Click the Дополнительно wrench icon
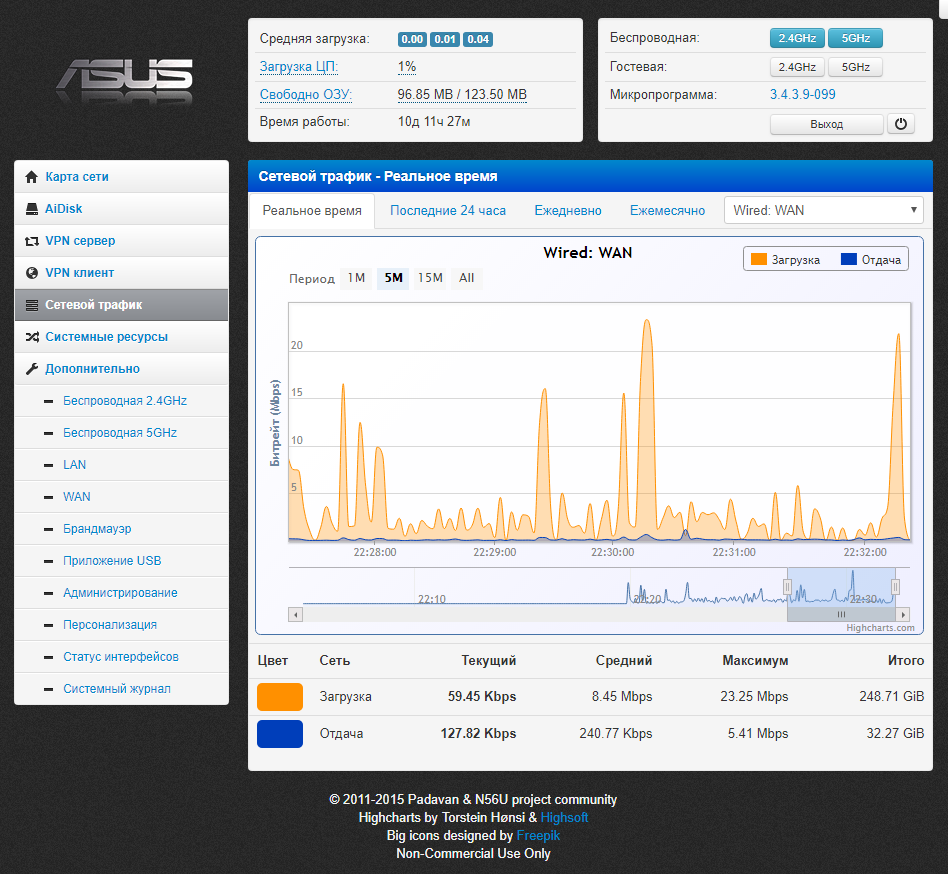 (31, 369)
